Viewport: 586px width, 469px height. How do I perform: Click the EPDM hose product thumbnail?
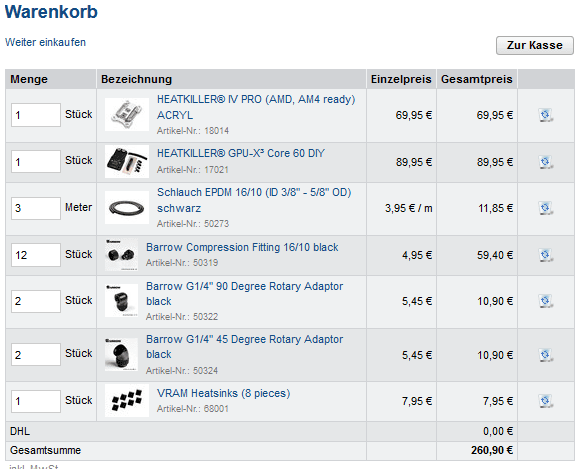click(127, 208)
